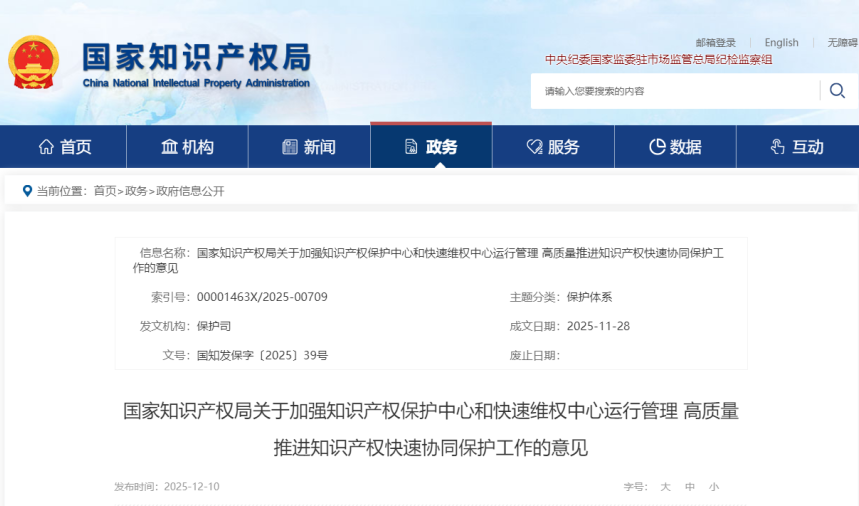Click the index number 00001463X/2025-00709
Image resolution: width=859 pixels, height=506 pixels.
tap(262, 297)
